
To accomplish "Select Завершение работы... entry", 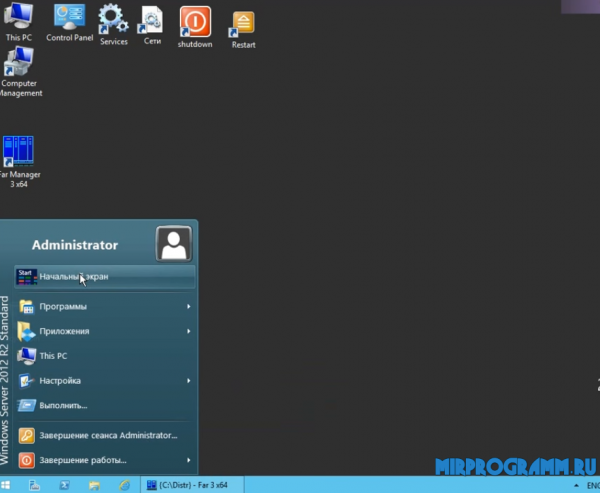I will [104, 460].
